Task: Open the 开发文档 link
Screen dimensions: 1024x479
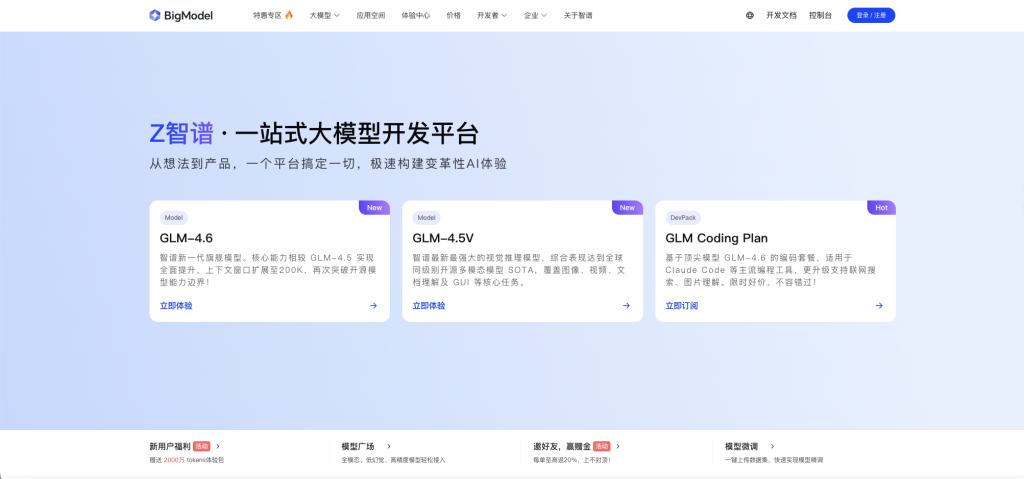Action: (781, 15)
